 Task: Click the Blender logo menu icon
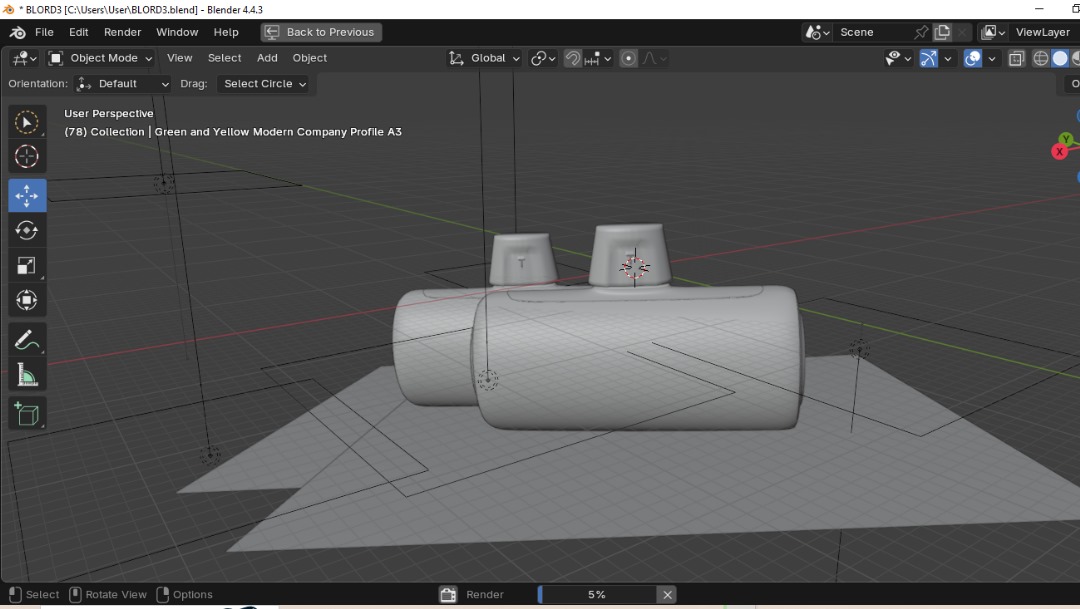pyautogui.click(x=17, y=32)
